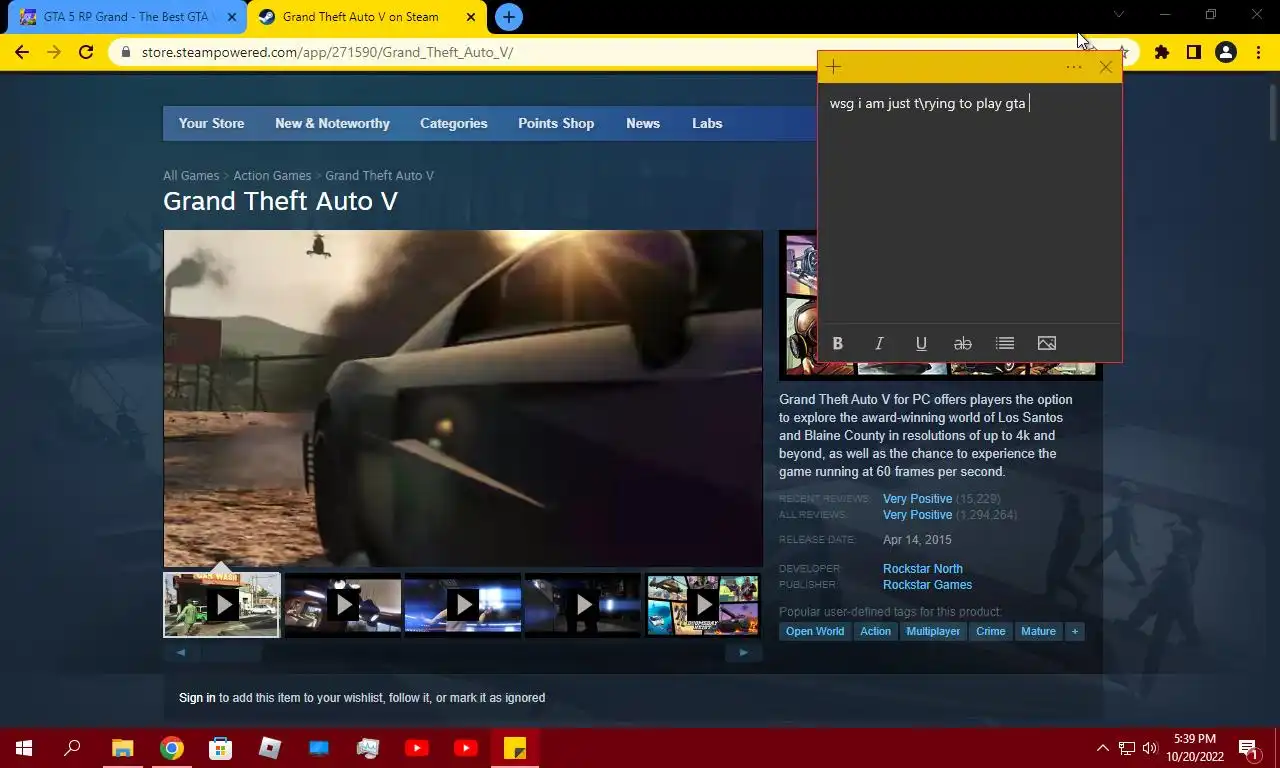
Task: Select the Crime tag
Action: pos(991,631)
